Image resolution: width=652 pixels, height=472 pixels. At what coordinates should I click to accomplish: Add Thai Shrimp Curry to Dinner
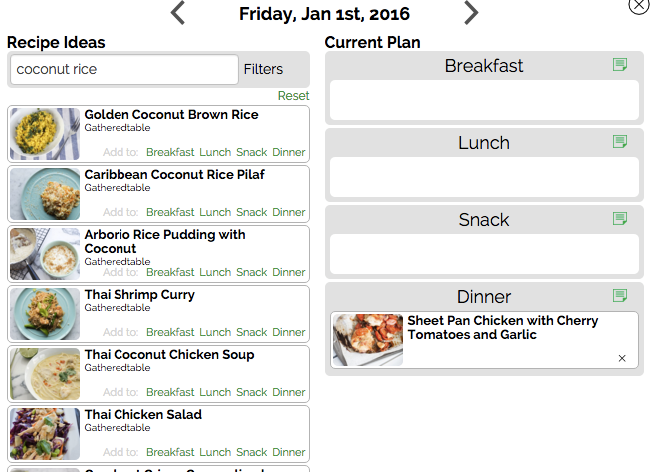click(x=289, y=332)
